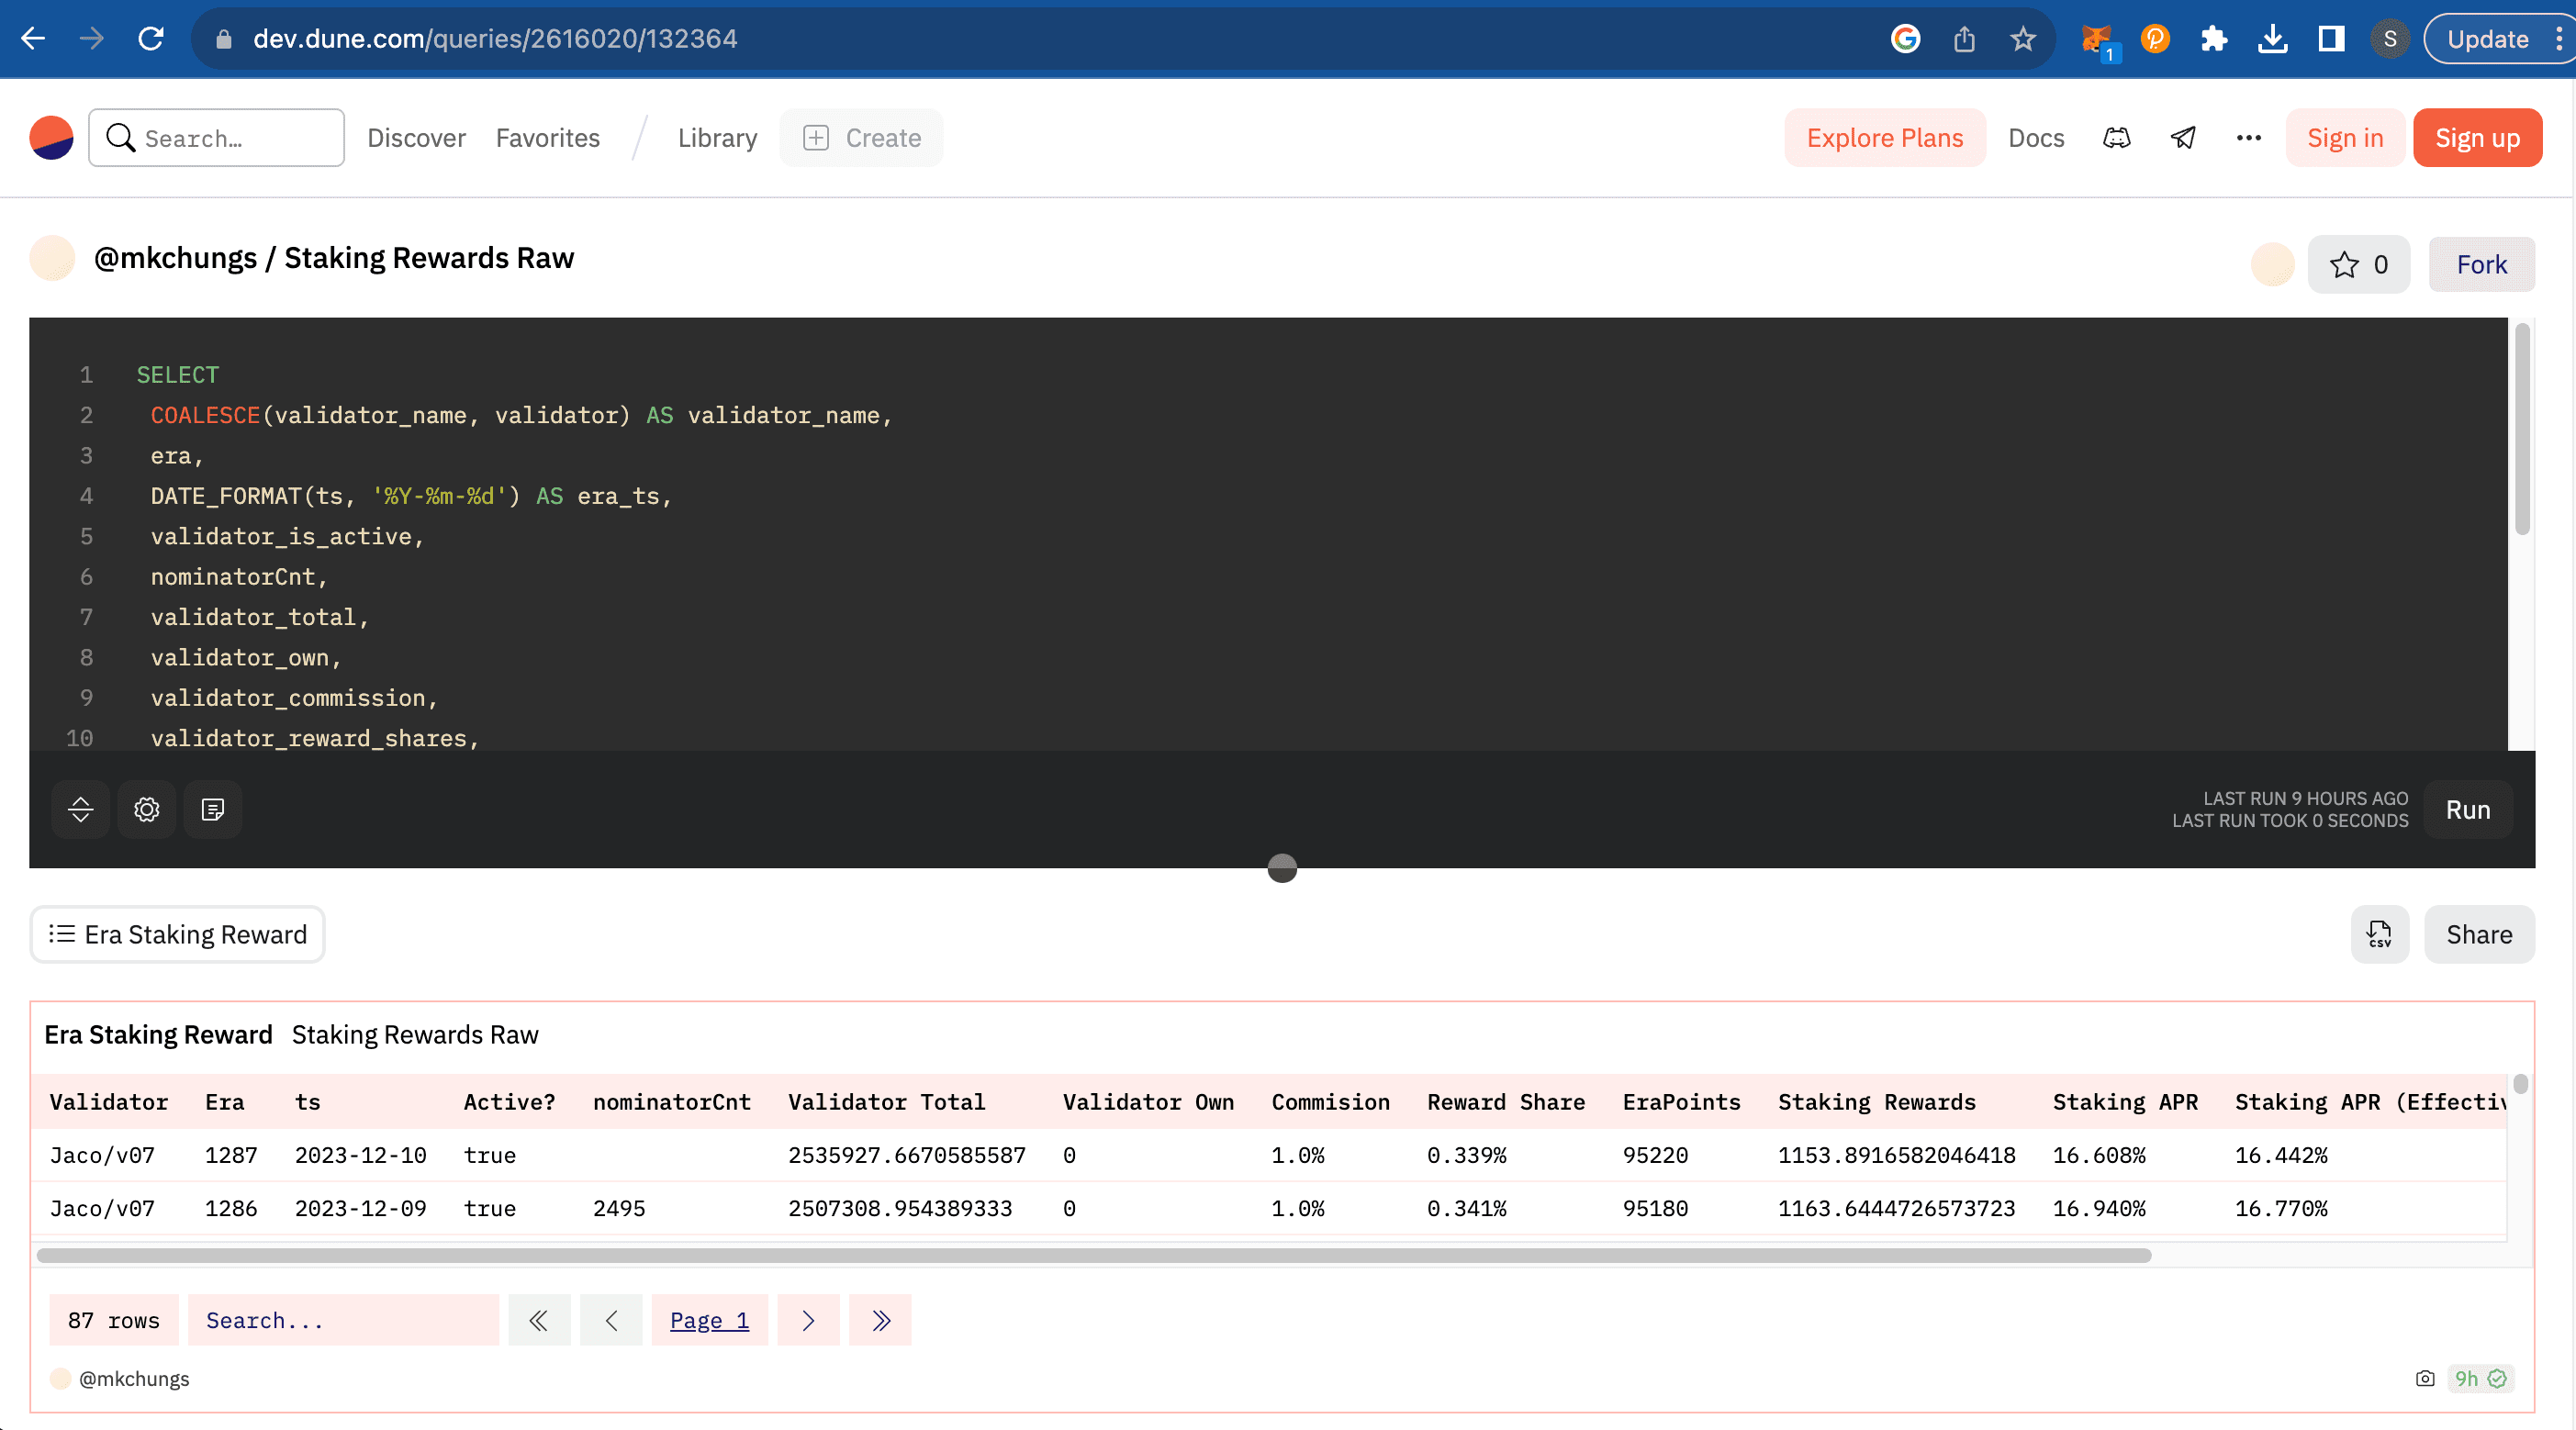Go to previous results page
The width and height of the screenshot is (2576, 1430).
click(x=611, y=1320)
